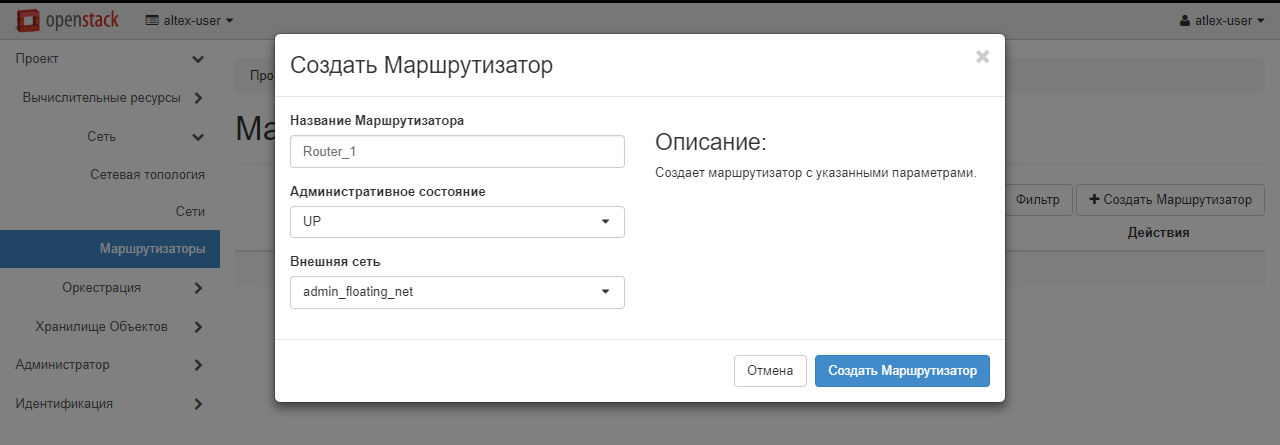Image resolution: width=1280 pixels, height=445 pixels.
Task: Select Маршрутизаторы in the sidebar
Action: tap(152, 248)
